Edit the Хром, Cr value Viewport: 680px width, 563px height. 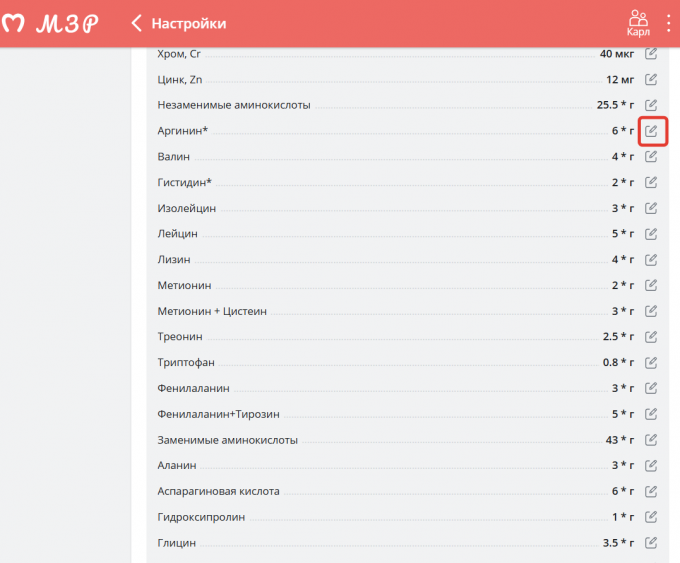tap(651, 53)
